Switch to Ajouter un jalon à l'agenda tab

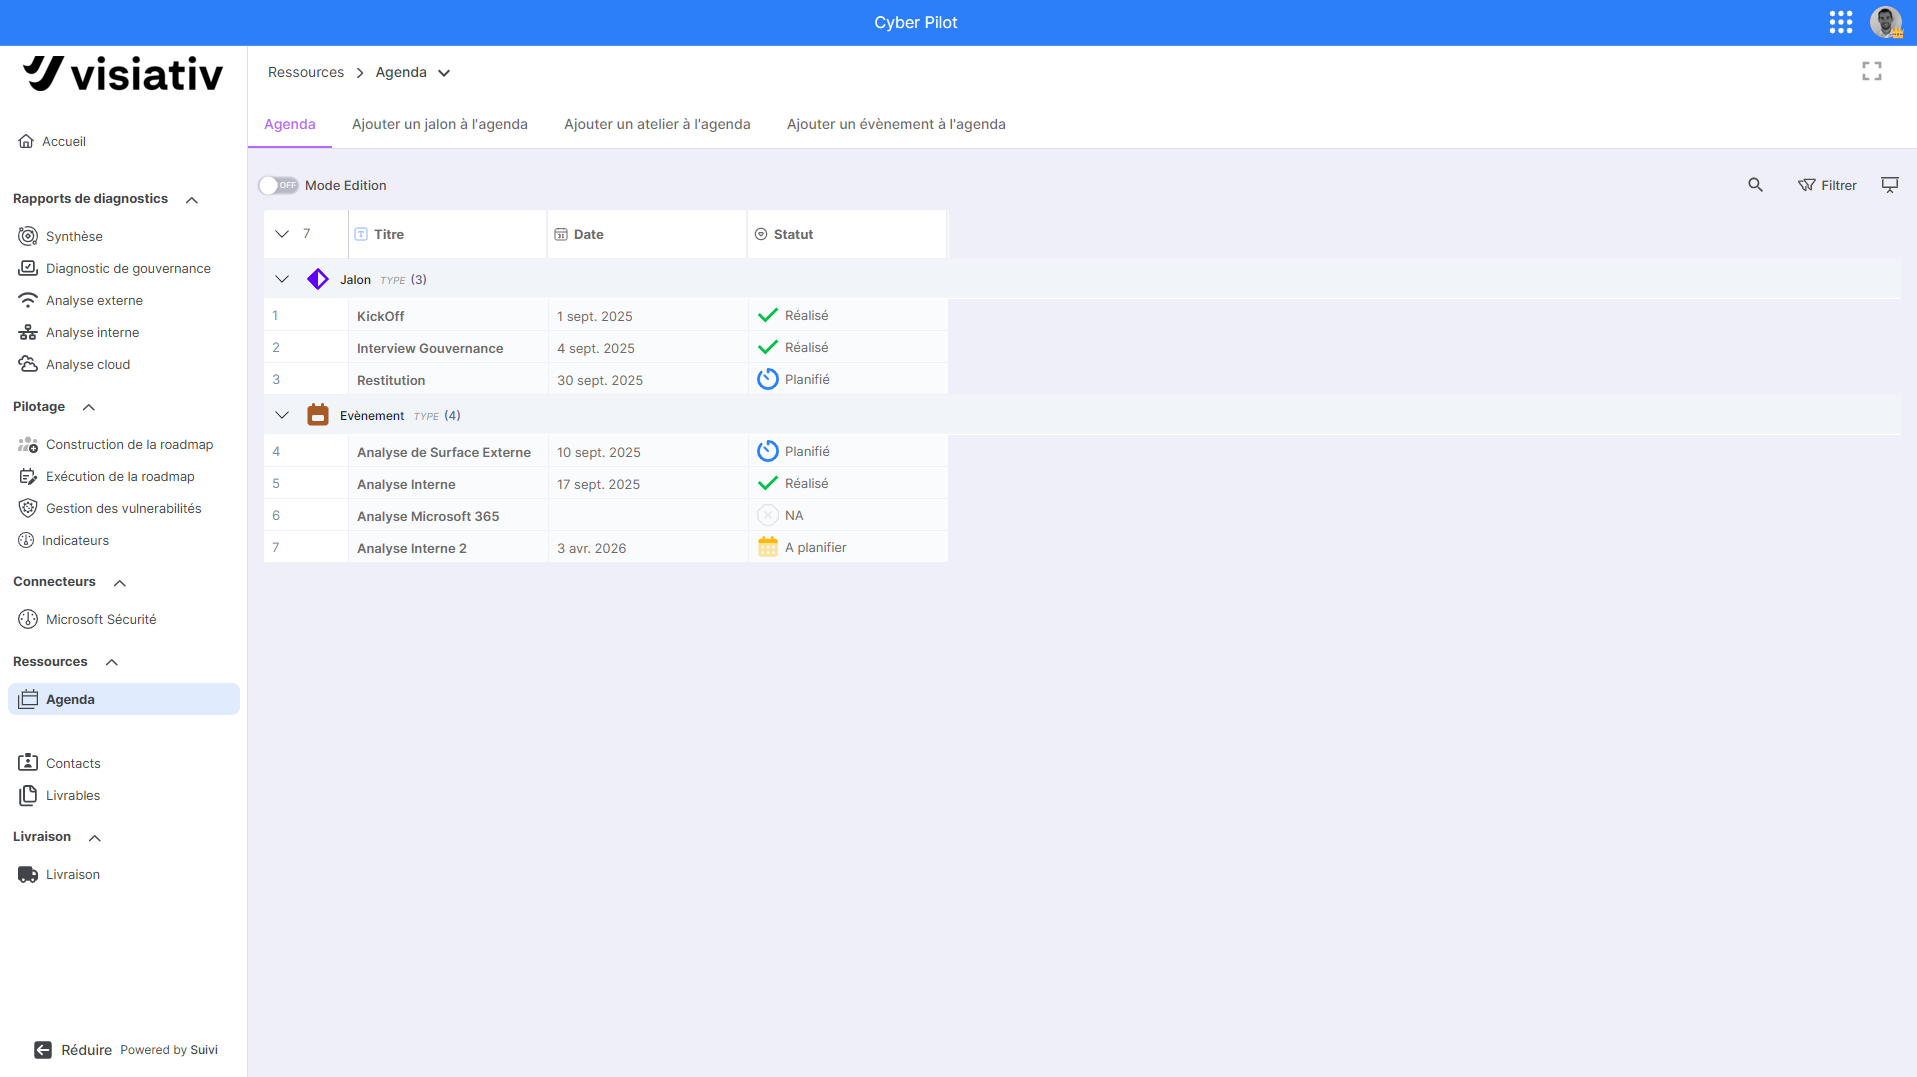[439, 124]
